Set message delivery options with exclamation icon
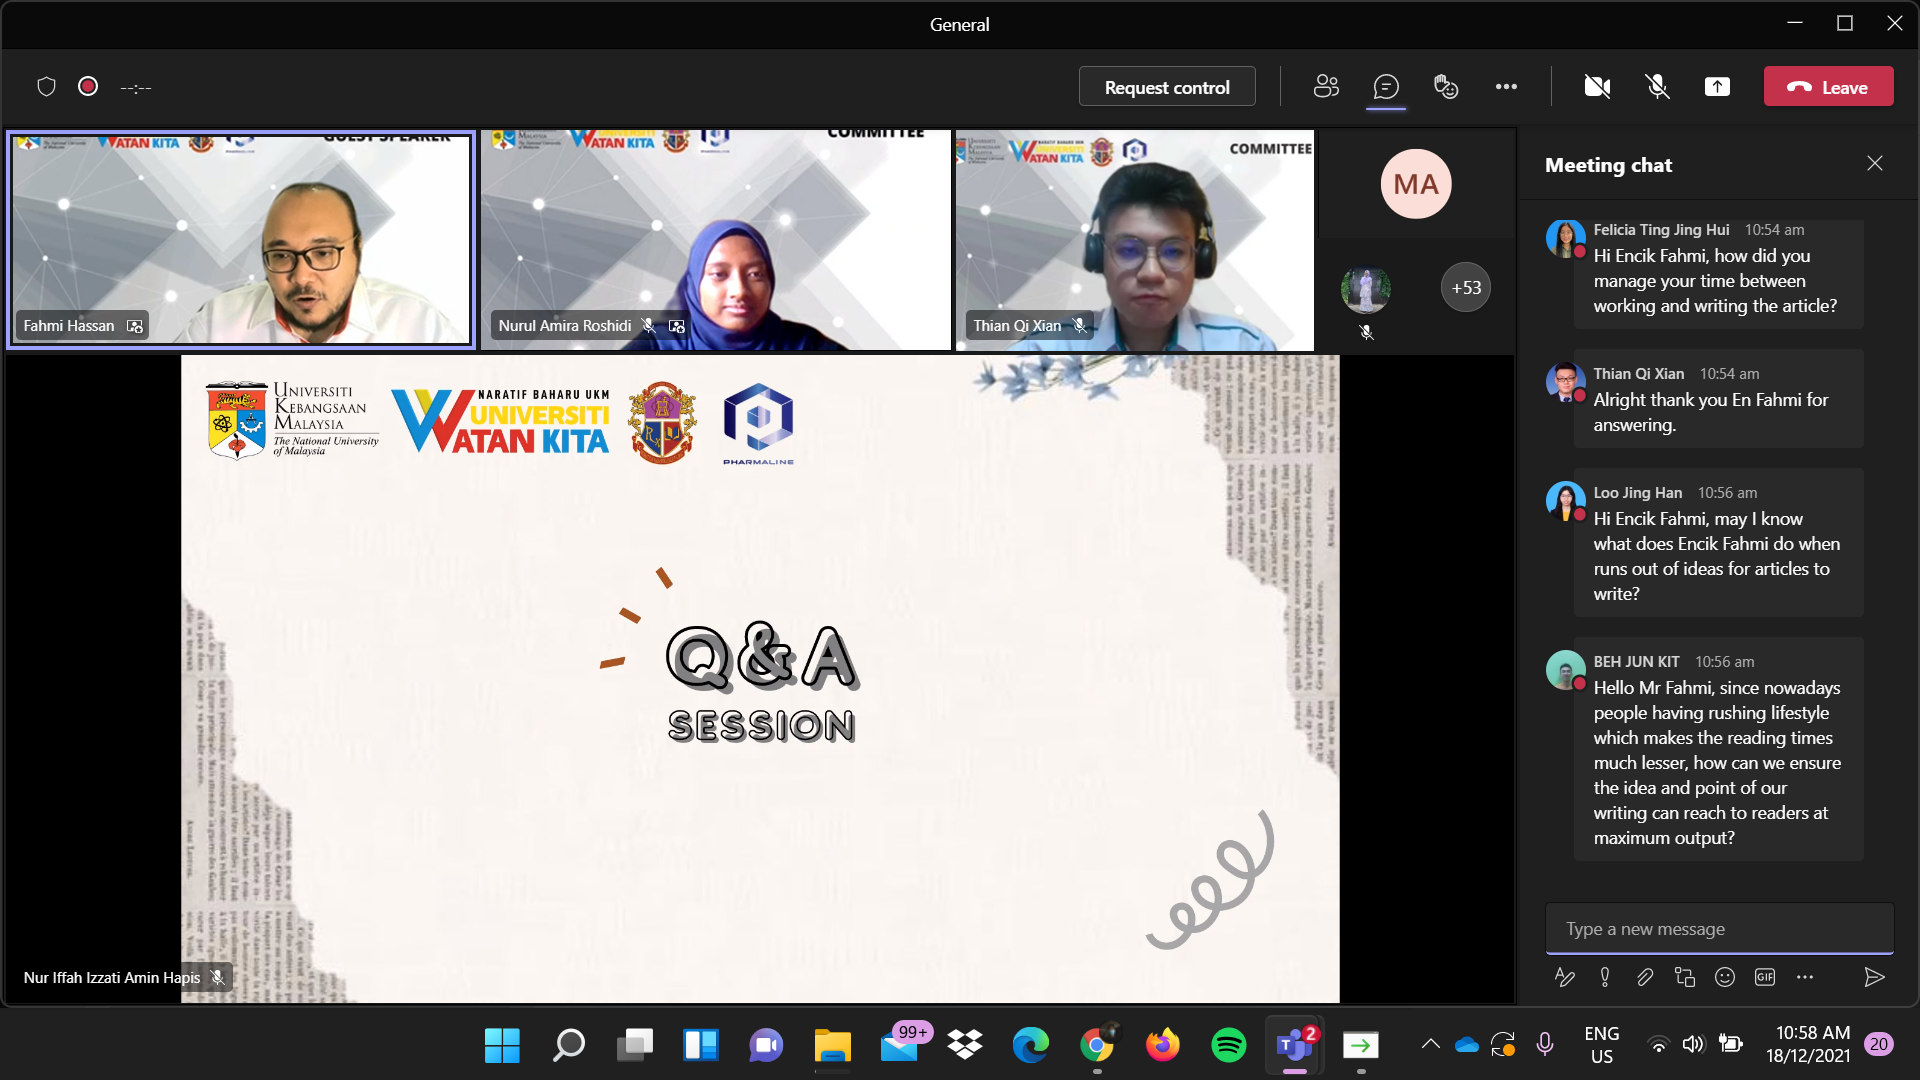This screenshot has height=1080, width=1920. (x=1605, y=977)
